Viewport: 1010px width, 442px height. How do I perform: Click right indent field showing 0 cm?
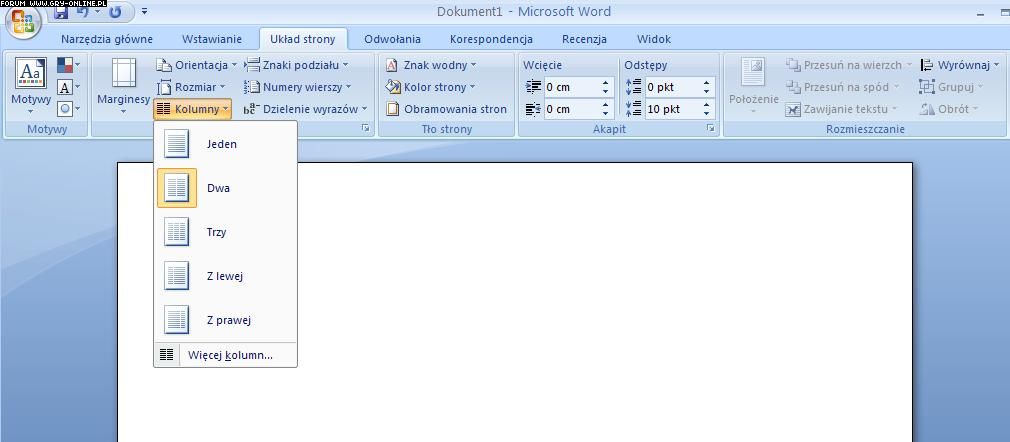coord(572,109)
